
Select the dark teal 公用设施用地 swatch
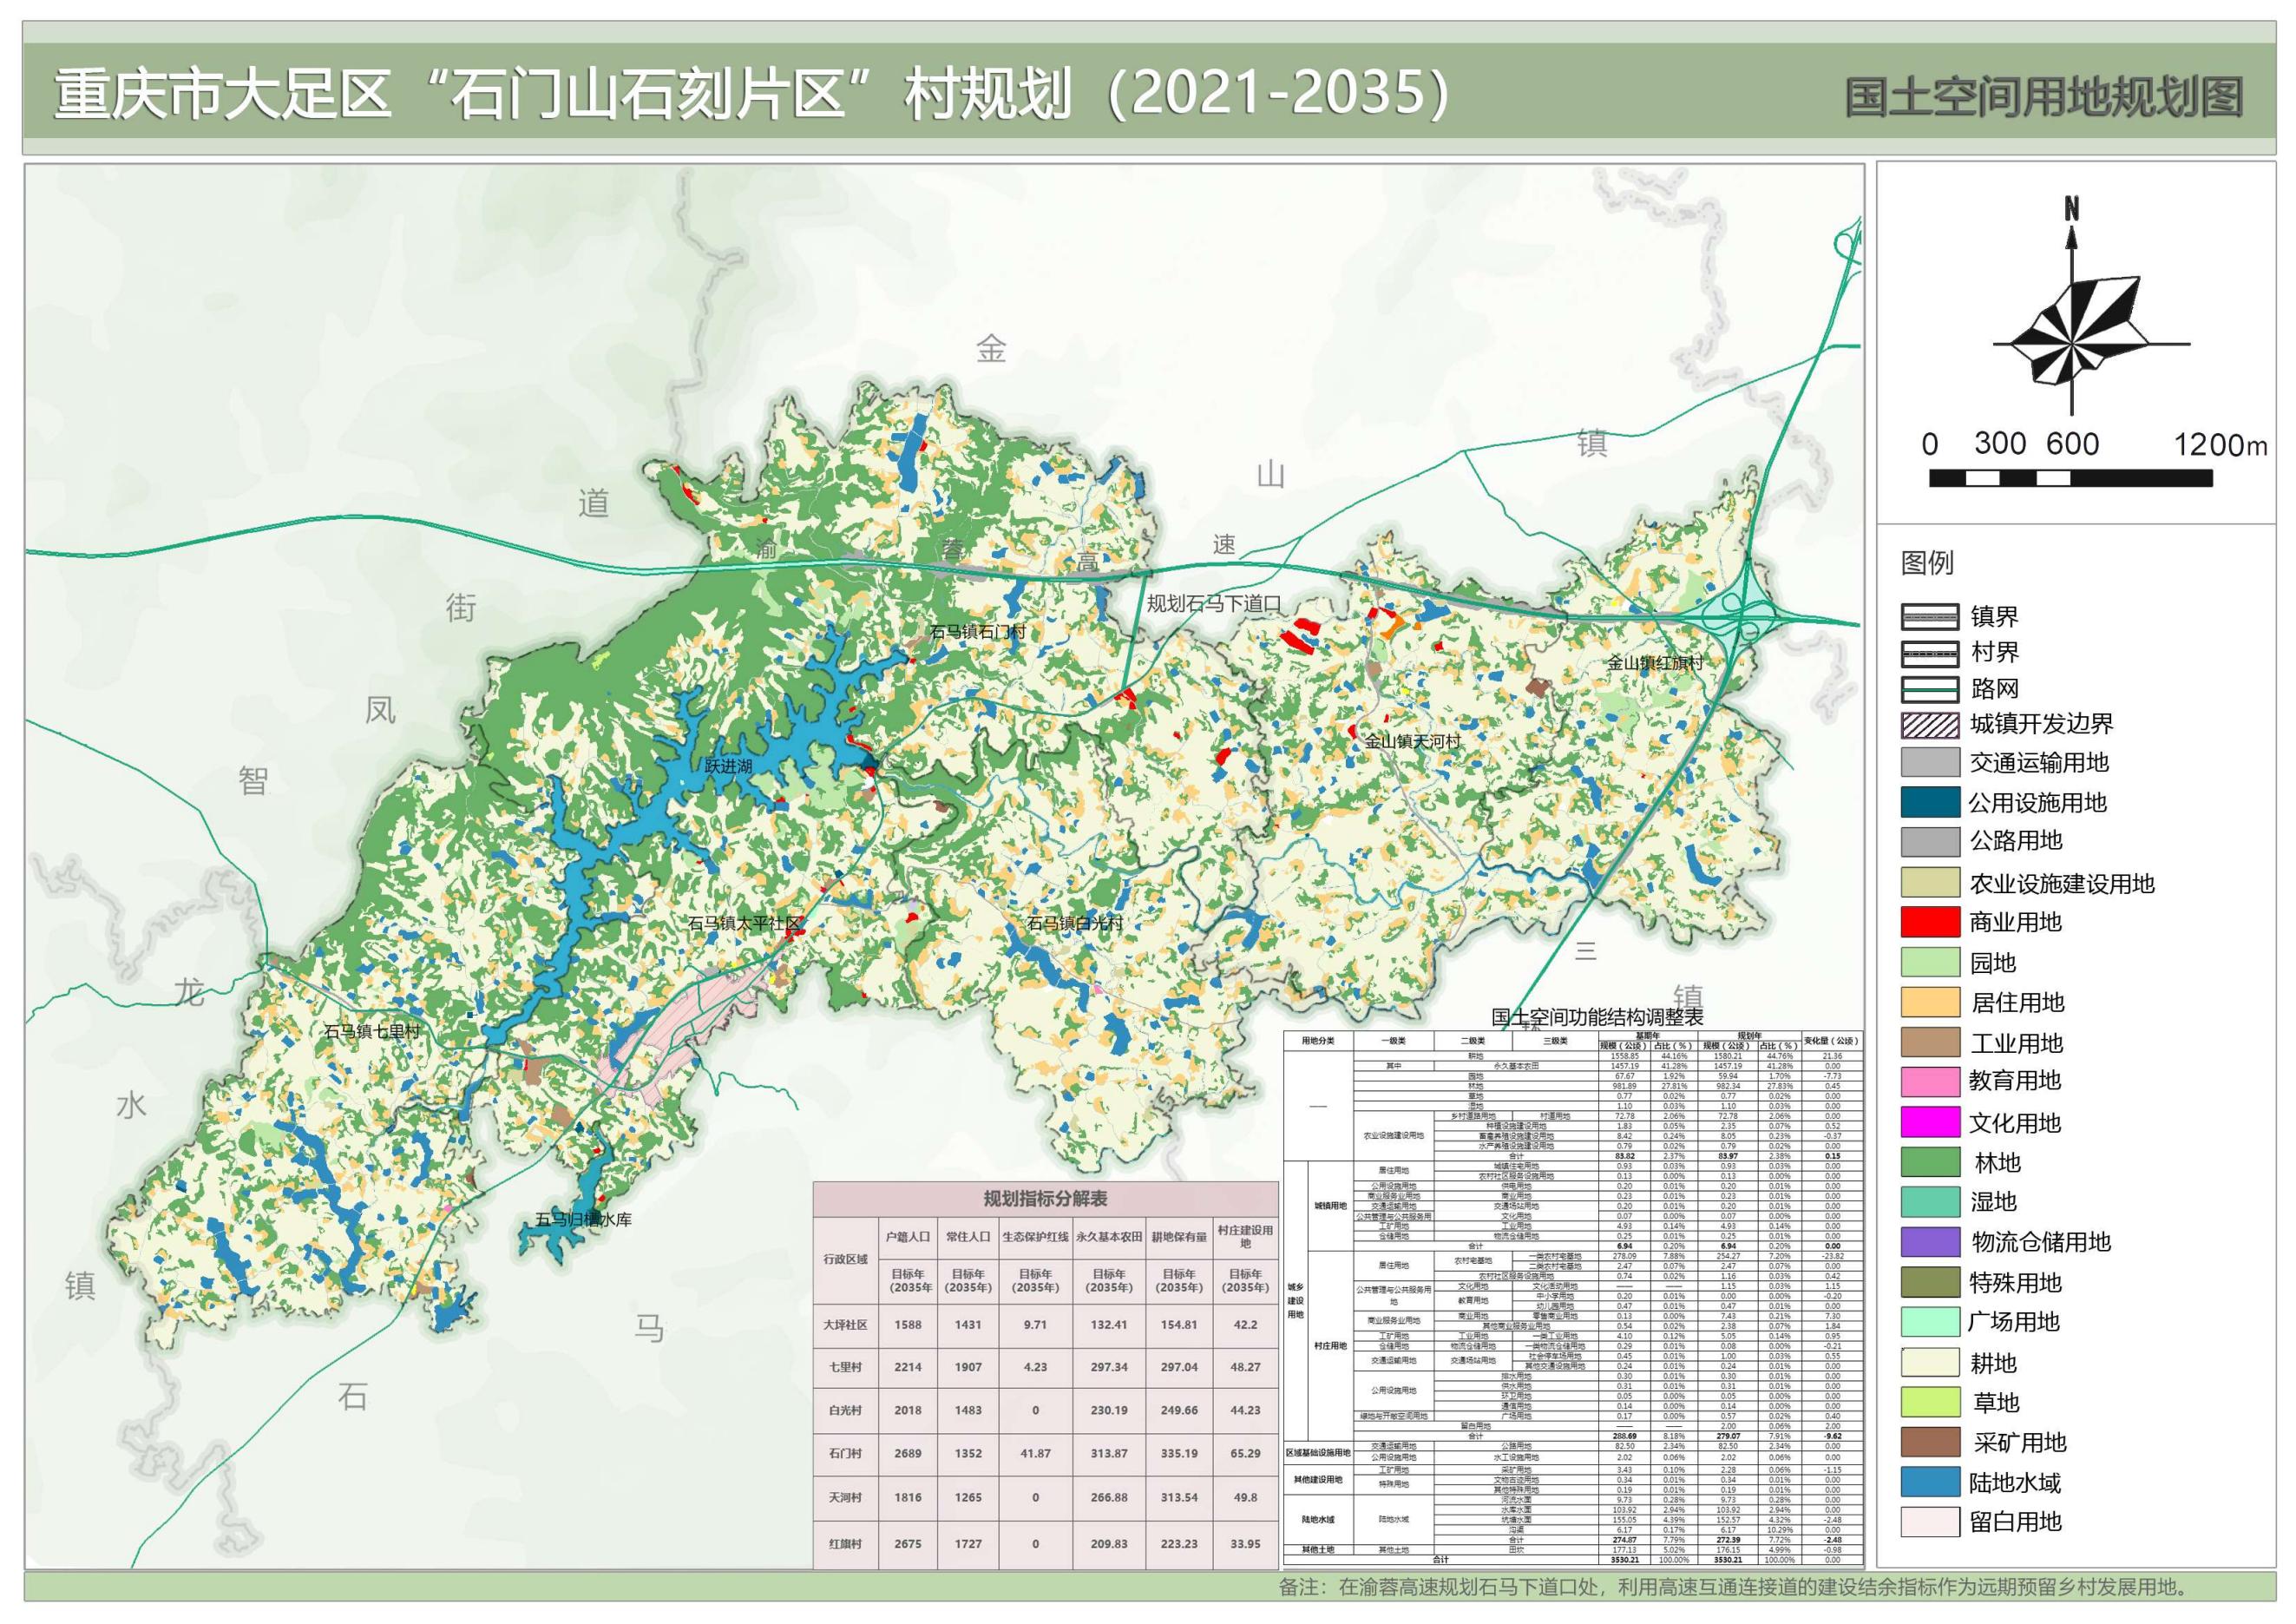tap(1930, 803)
